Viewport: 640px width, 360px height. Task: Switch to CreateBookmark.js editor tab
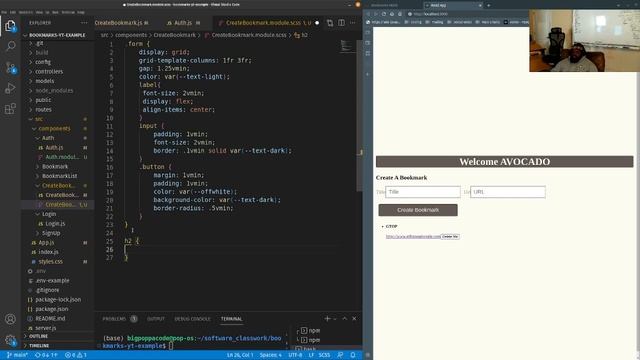[x=122, y=23]
